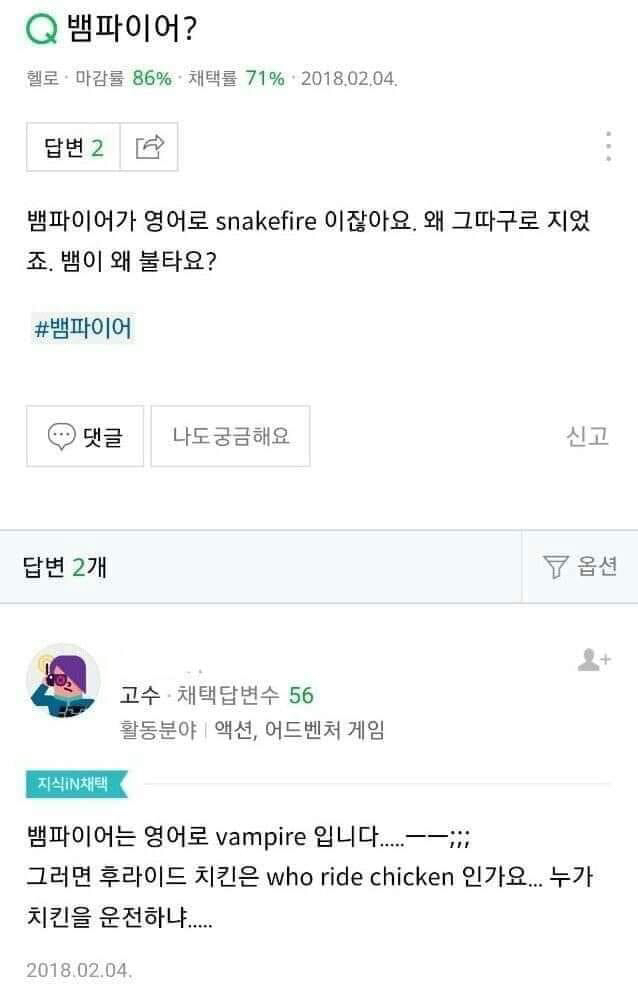Select the 답변 2개 section header

[x=64, y=566]
